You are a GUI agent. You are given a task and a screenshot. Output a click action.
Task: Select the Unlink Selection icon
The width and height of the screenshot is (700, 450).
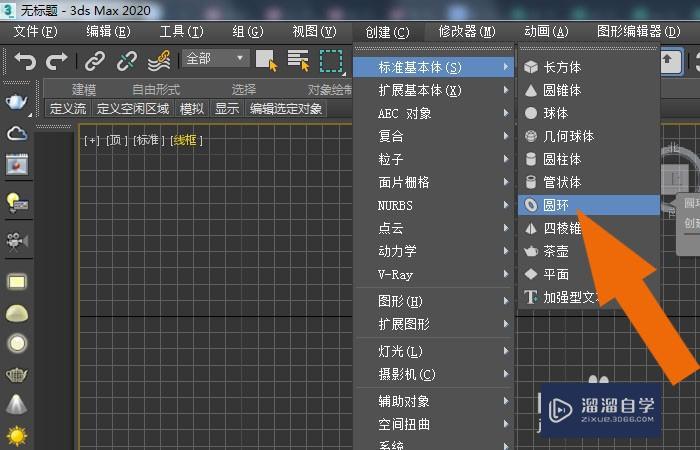(127, 61)
